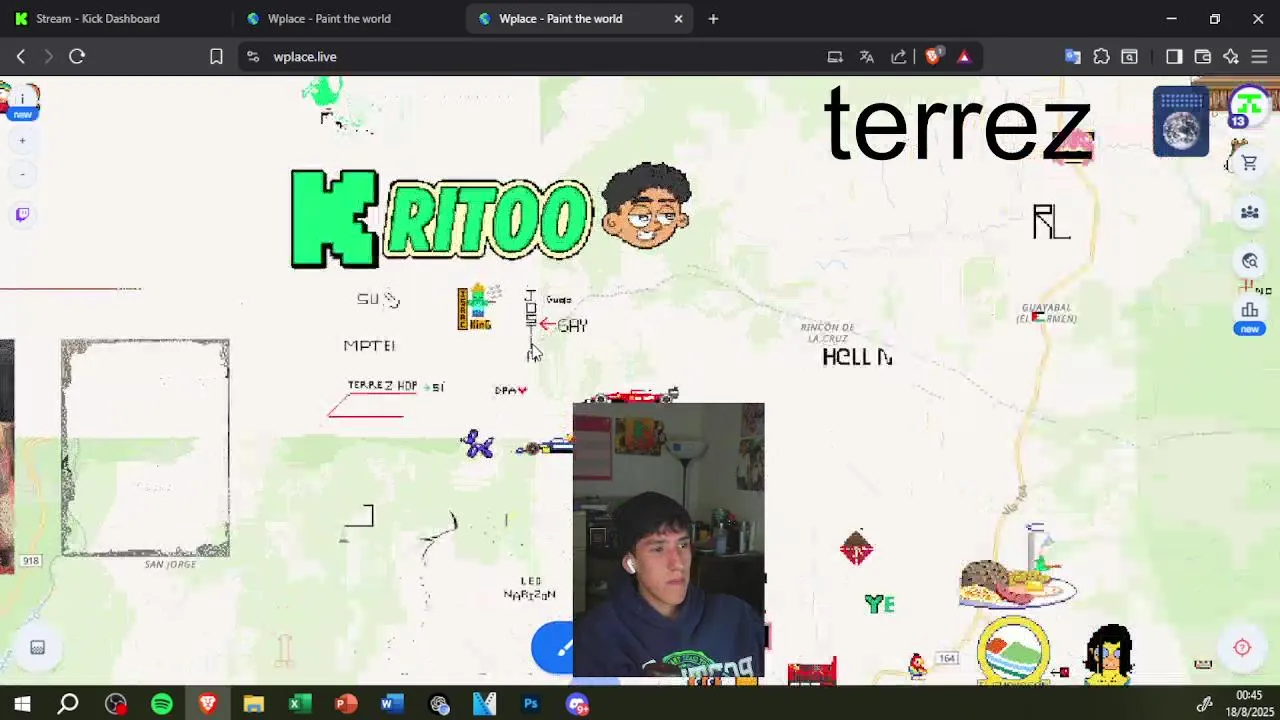Reload the wplace.live page
The height and width of the screenshot is (720, 1280).
77,57
